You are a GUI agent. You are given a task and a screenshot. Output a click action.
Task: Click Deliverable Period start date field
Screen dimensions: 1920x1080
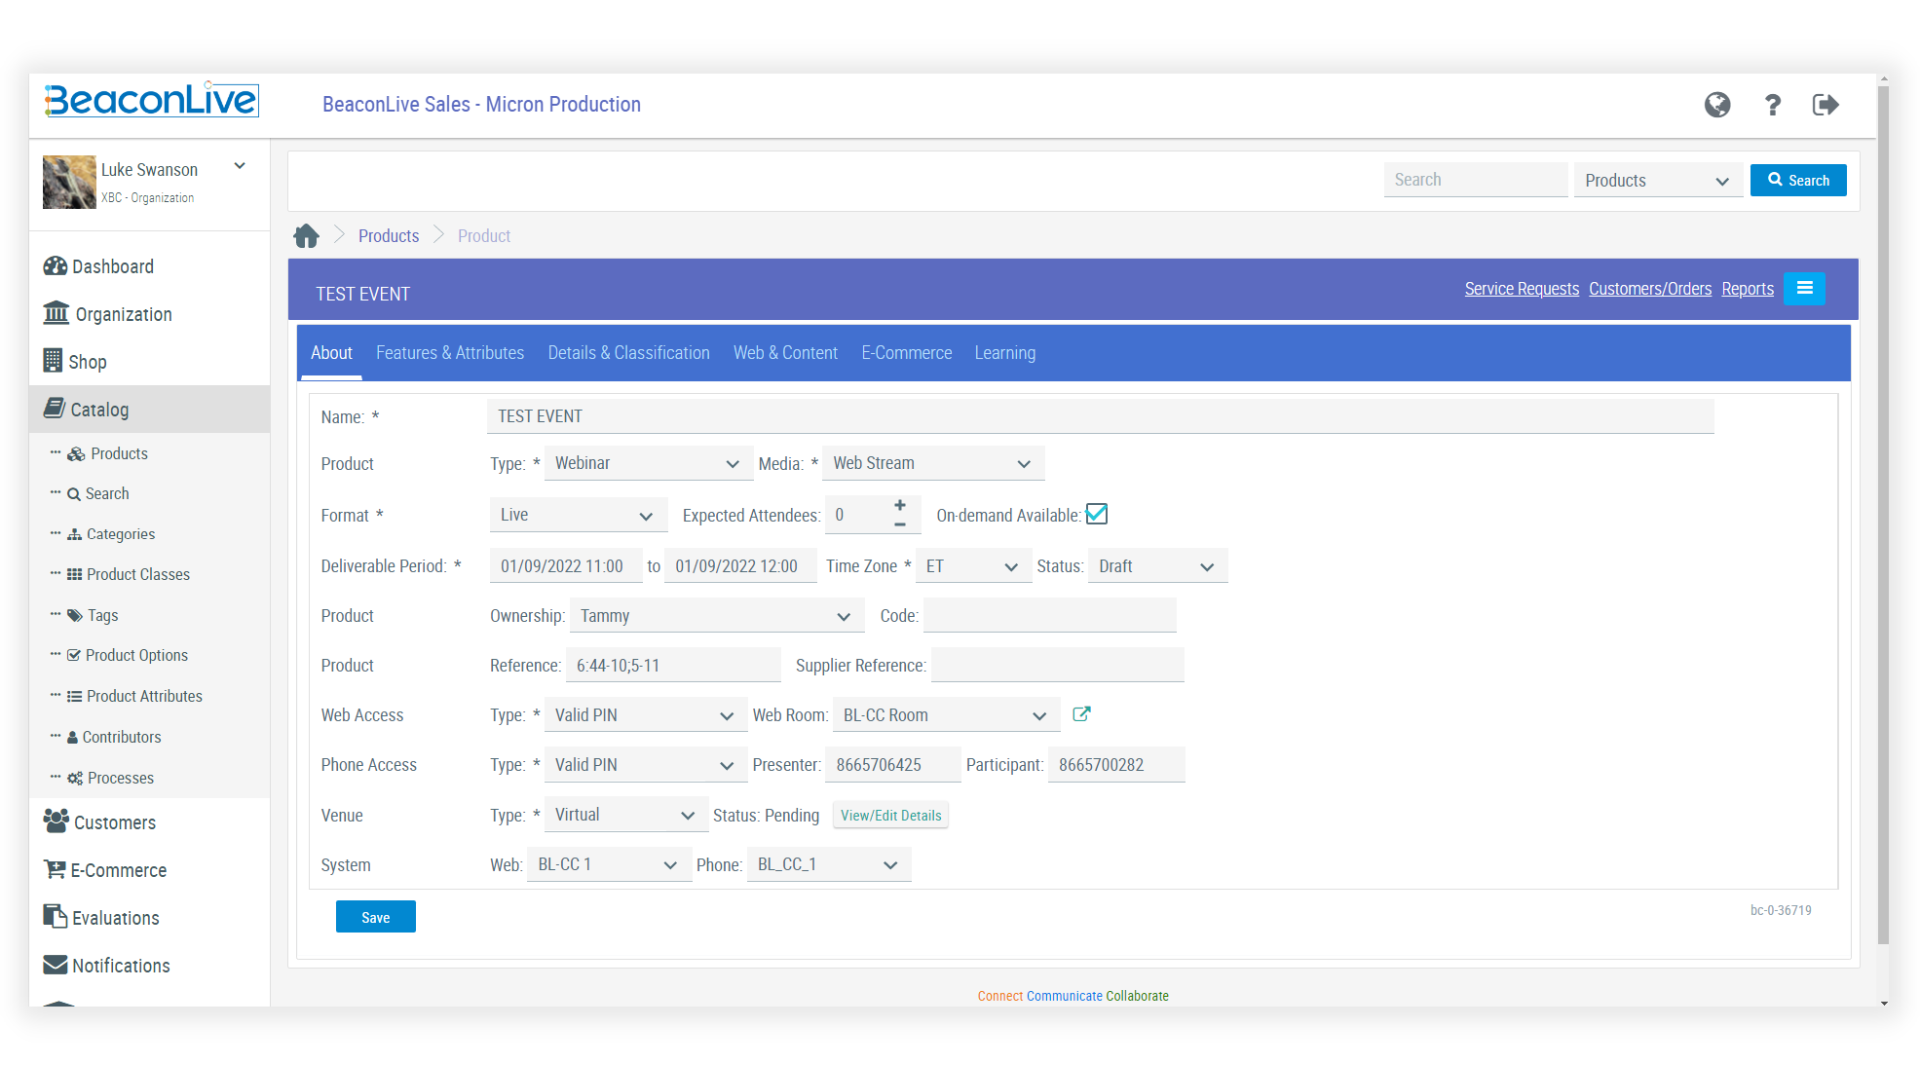pos(566,566)
